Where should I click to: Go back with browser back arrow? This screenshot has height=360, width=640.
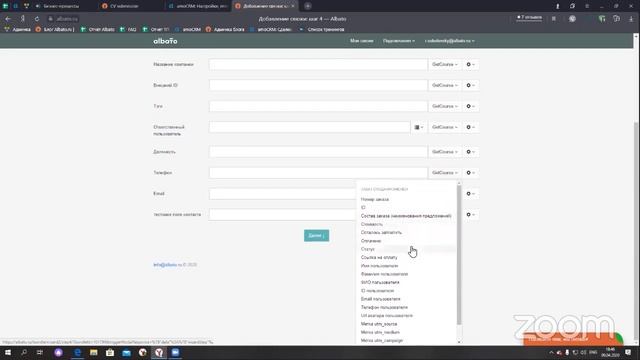(x=8, y=19)
